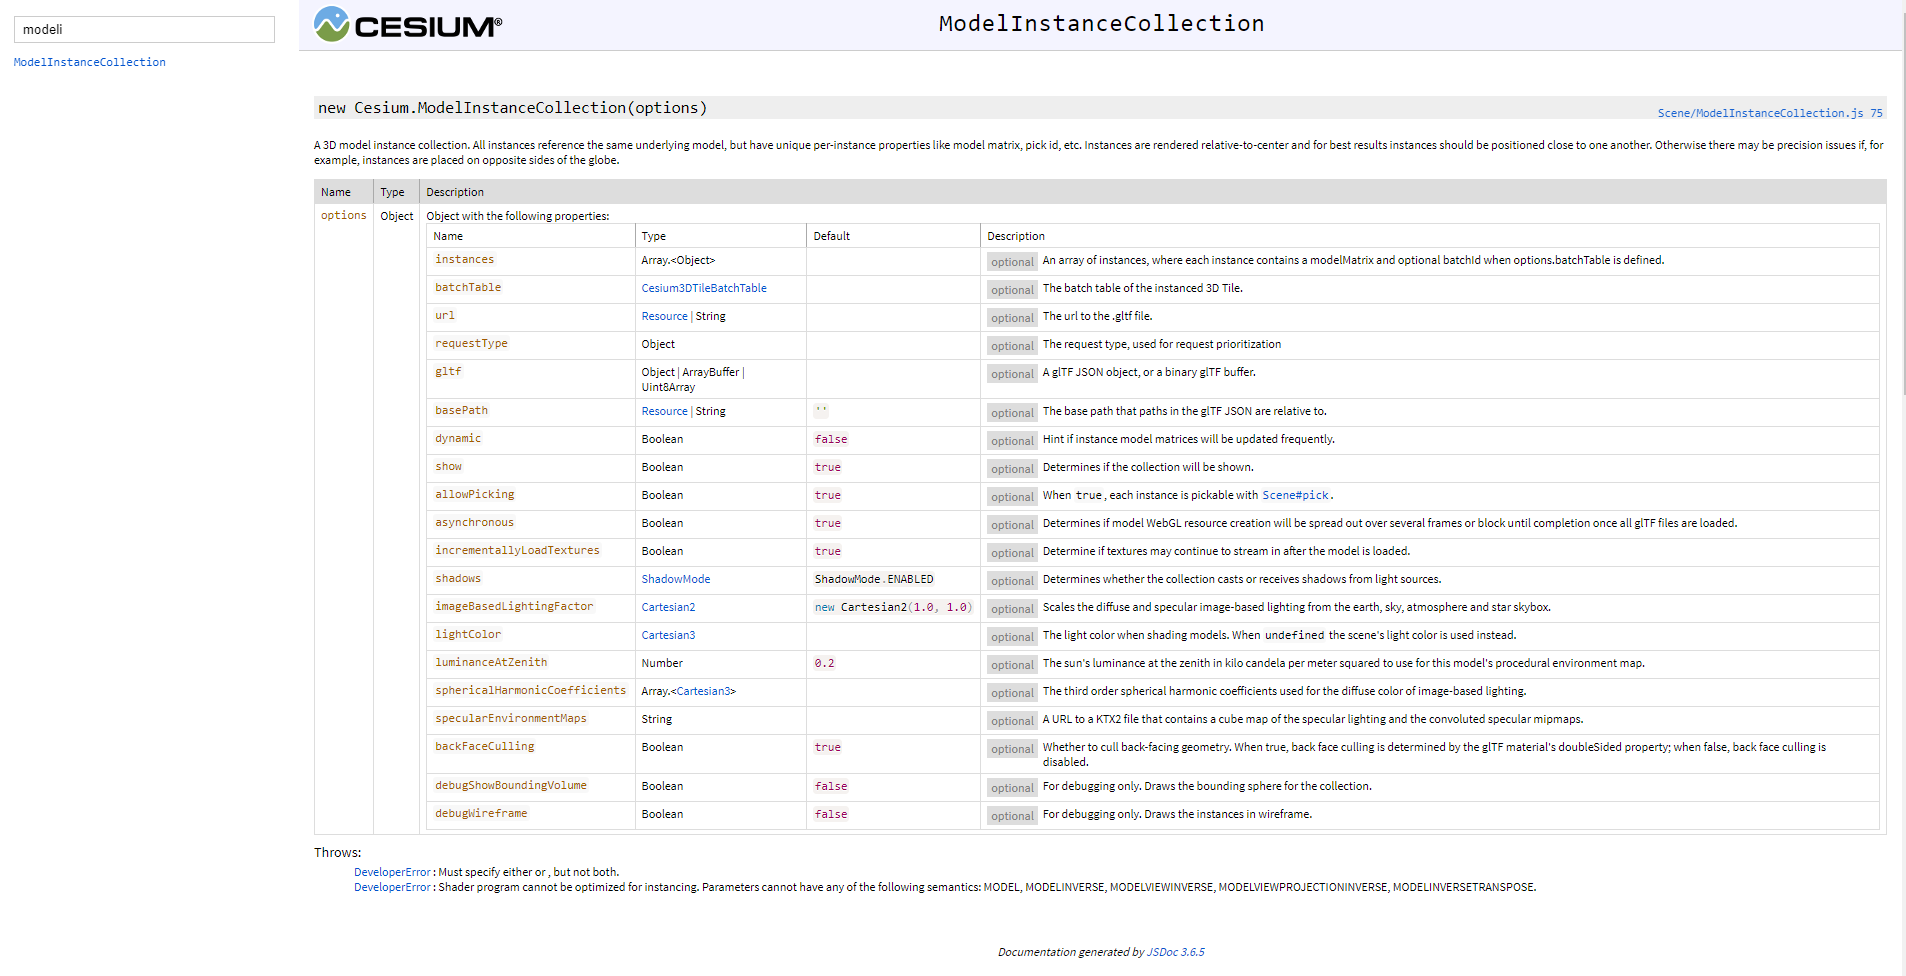
Task: Click the optional badge in debugWireframe row
Action: point(1012,816)
